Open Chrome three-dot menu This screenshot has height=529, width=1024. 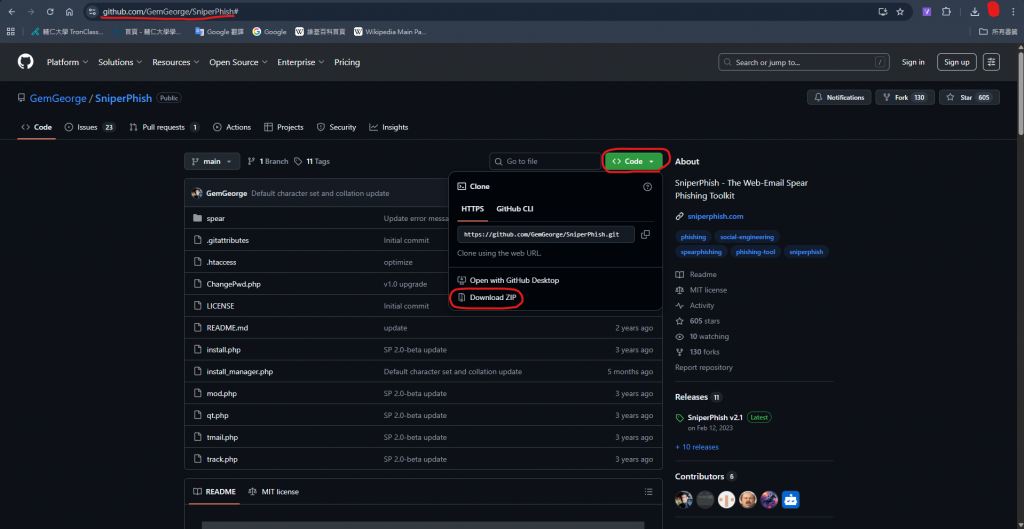point(1013,12)
